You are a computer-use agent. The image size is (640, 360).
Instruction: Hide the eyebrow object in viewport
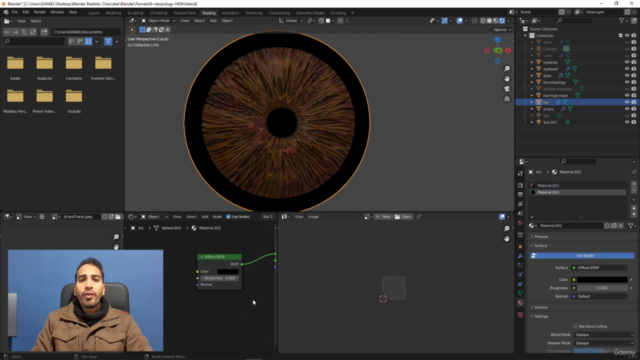[627, 62]
